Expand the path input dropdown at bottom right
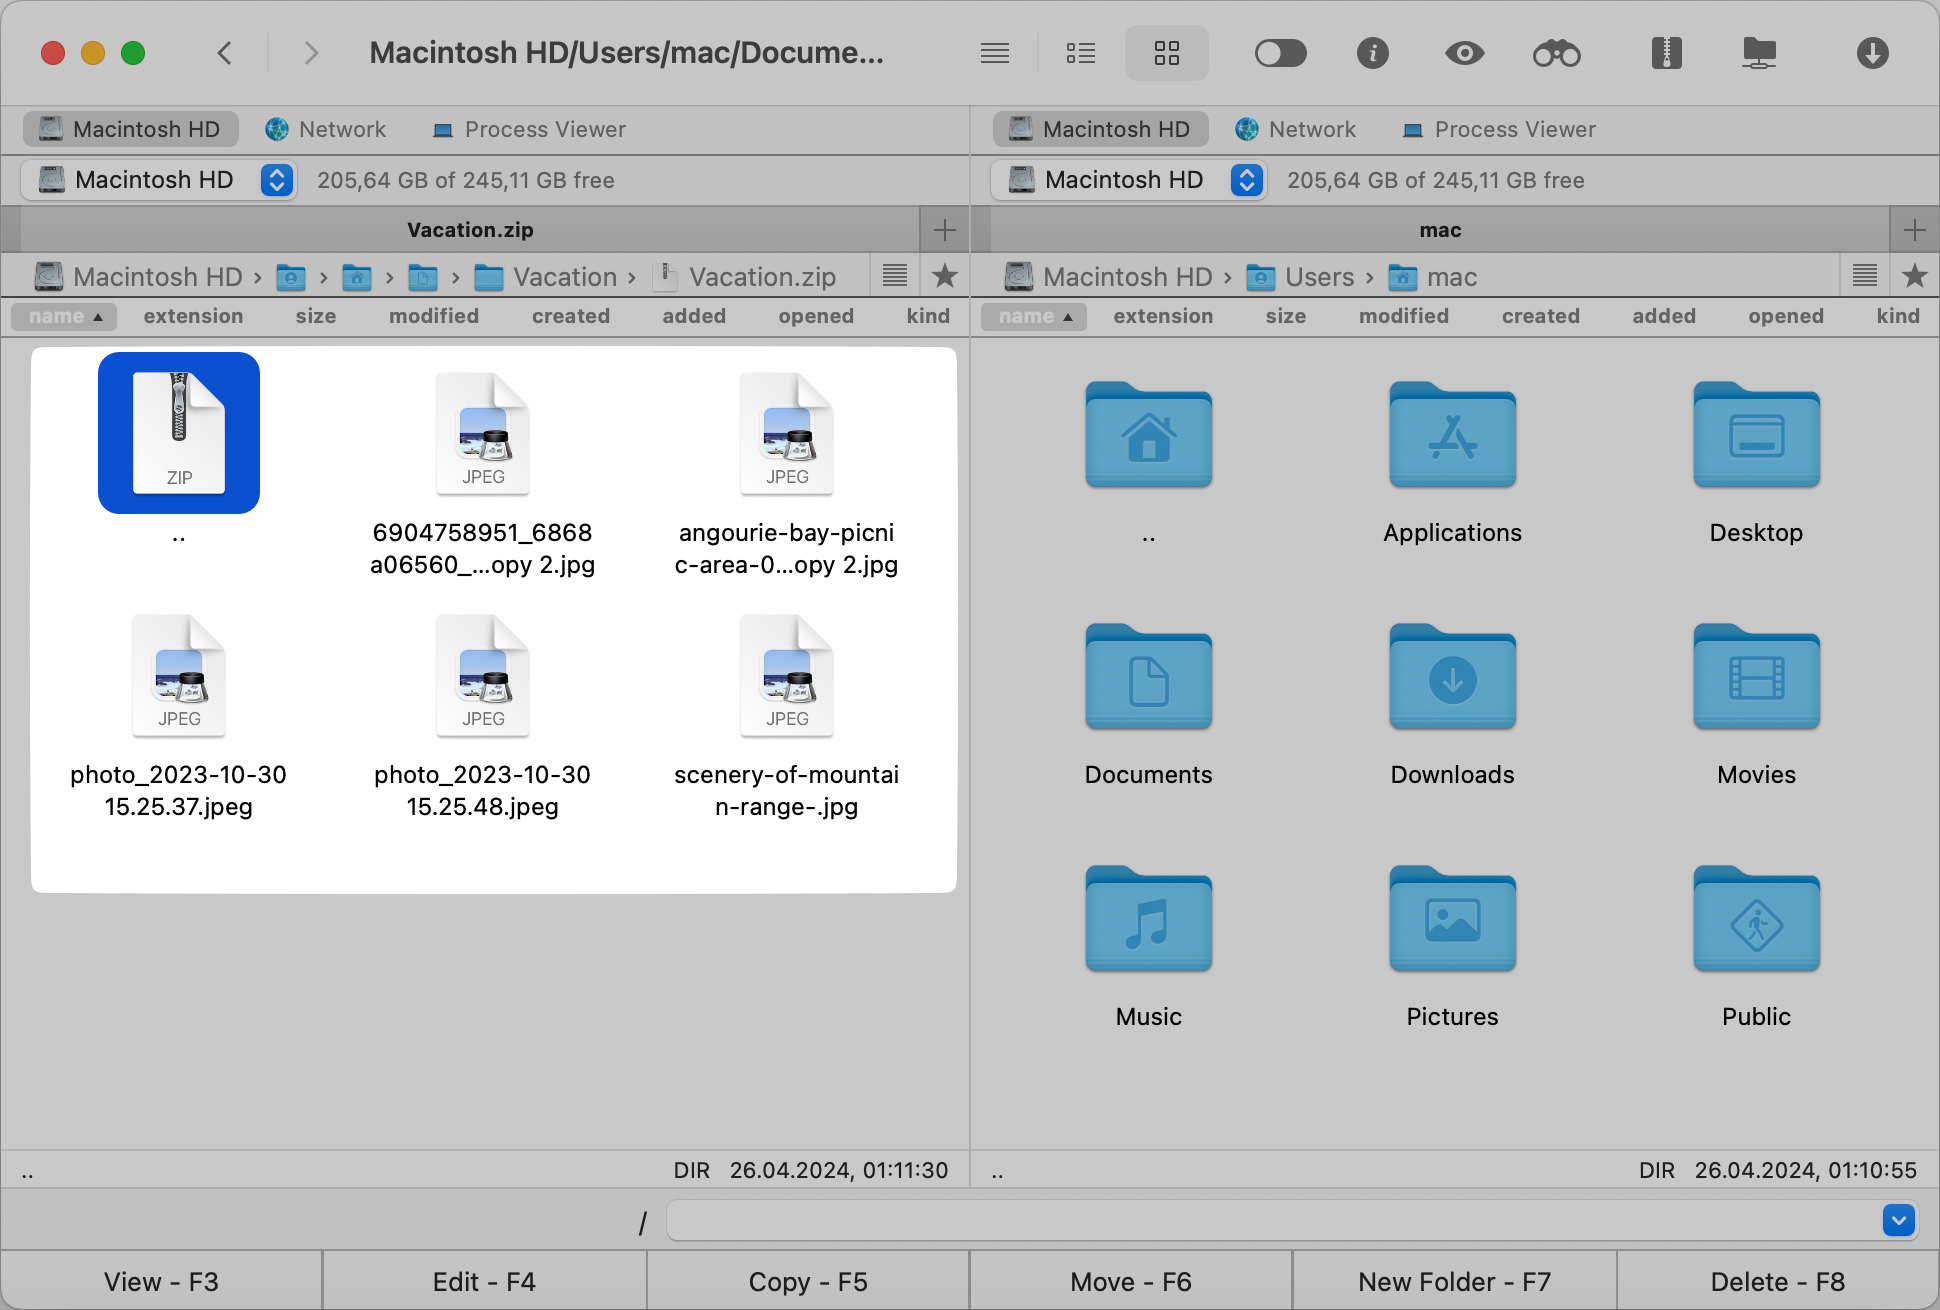The image size is (1940, 1310). [1899, 1220]
